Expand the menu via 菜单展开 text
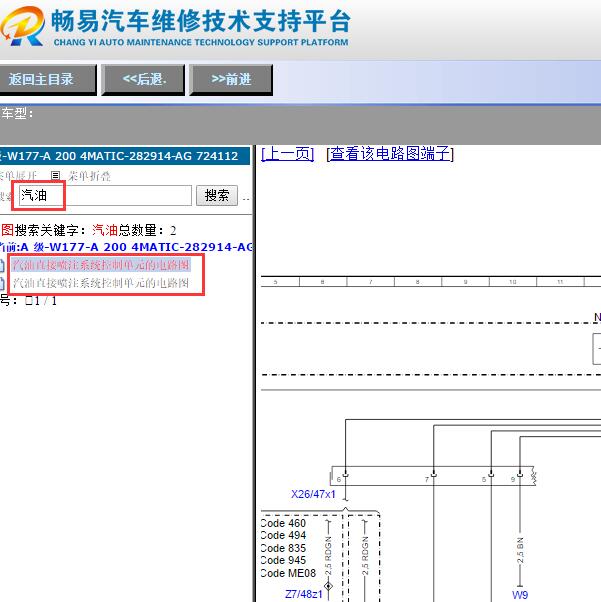This screenshot has width=601, height=602. [18, 176]
